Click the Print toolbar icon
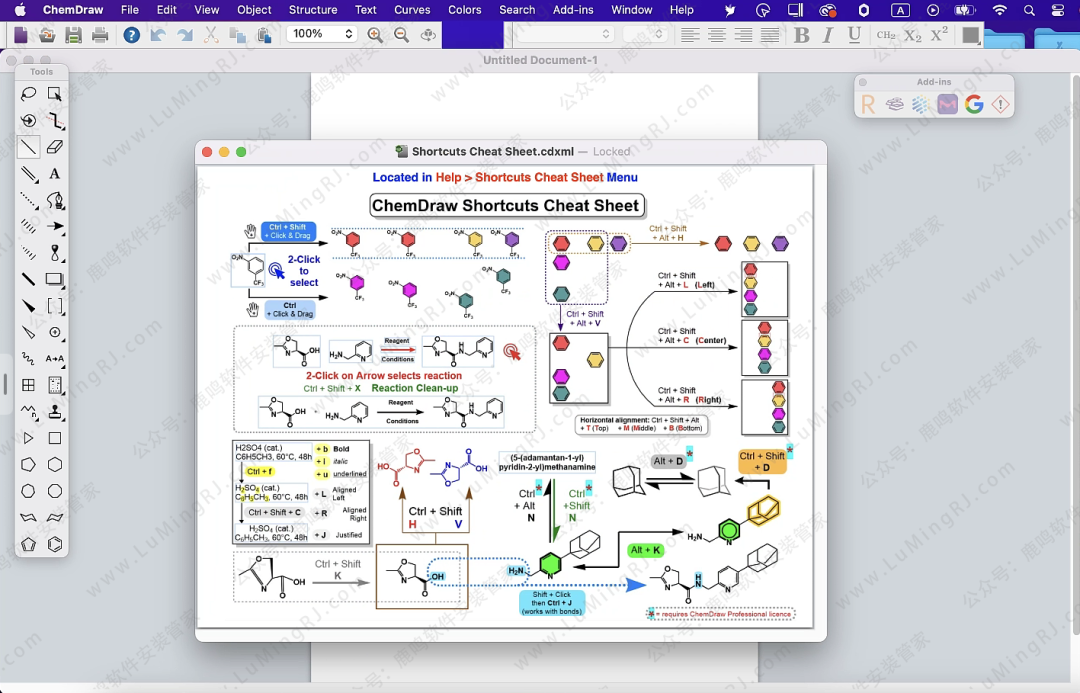 click(100, 34)
